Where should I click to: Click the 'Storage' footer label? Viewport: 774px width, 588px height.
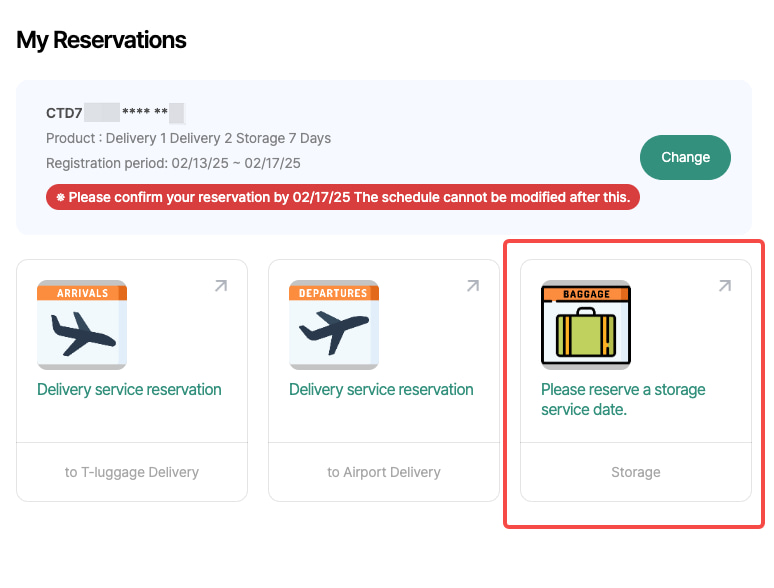636,472
